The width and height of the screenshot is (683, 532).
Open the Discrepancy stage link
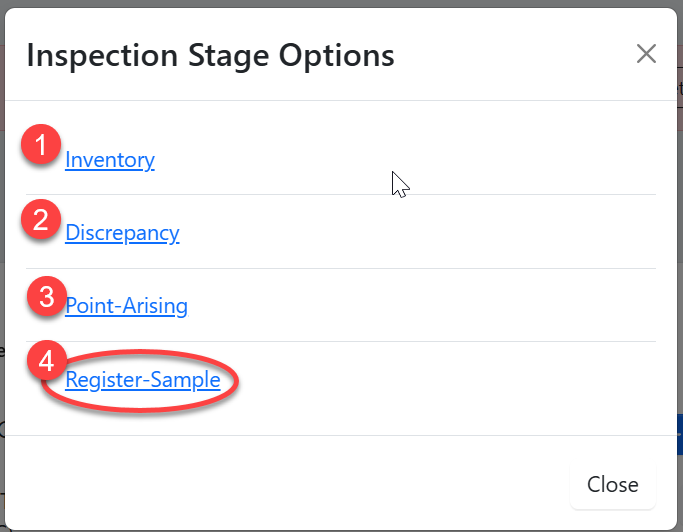[x=122, y=233]
